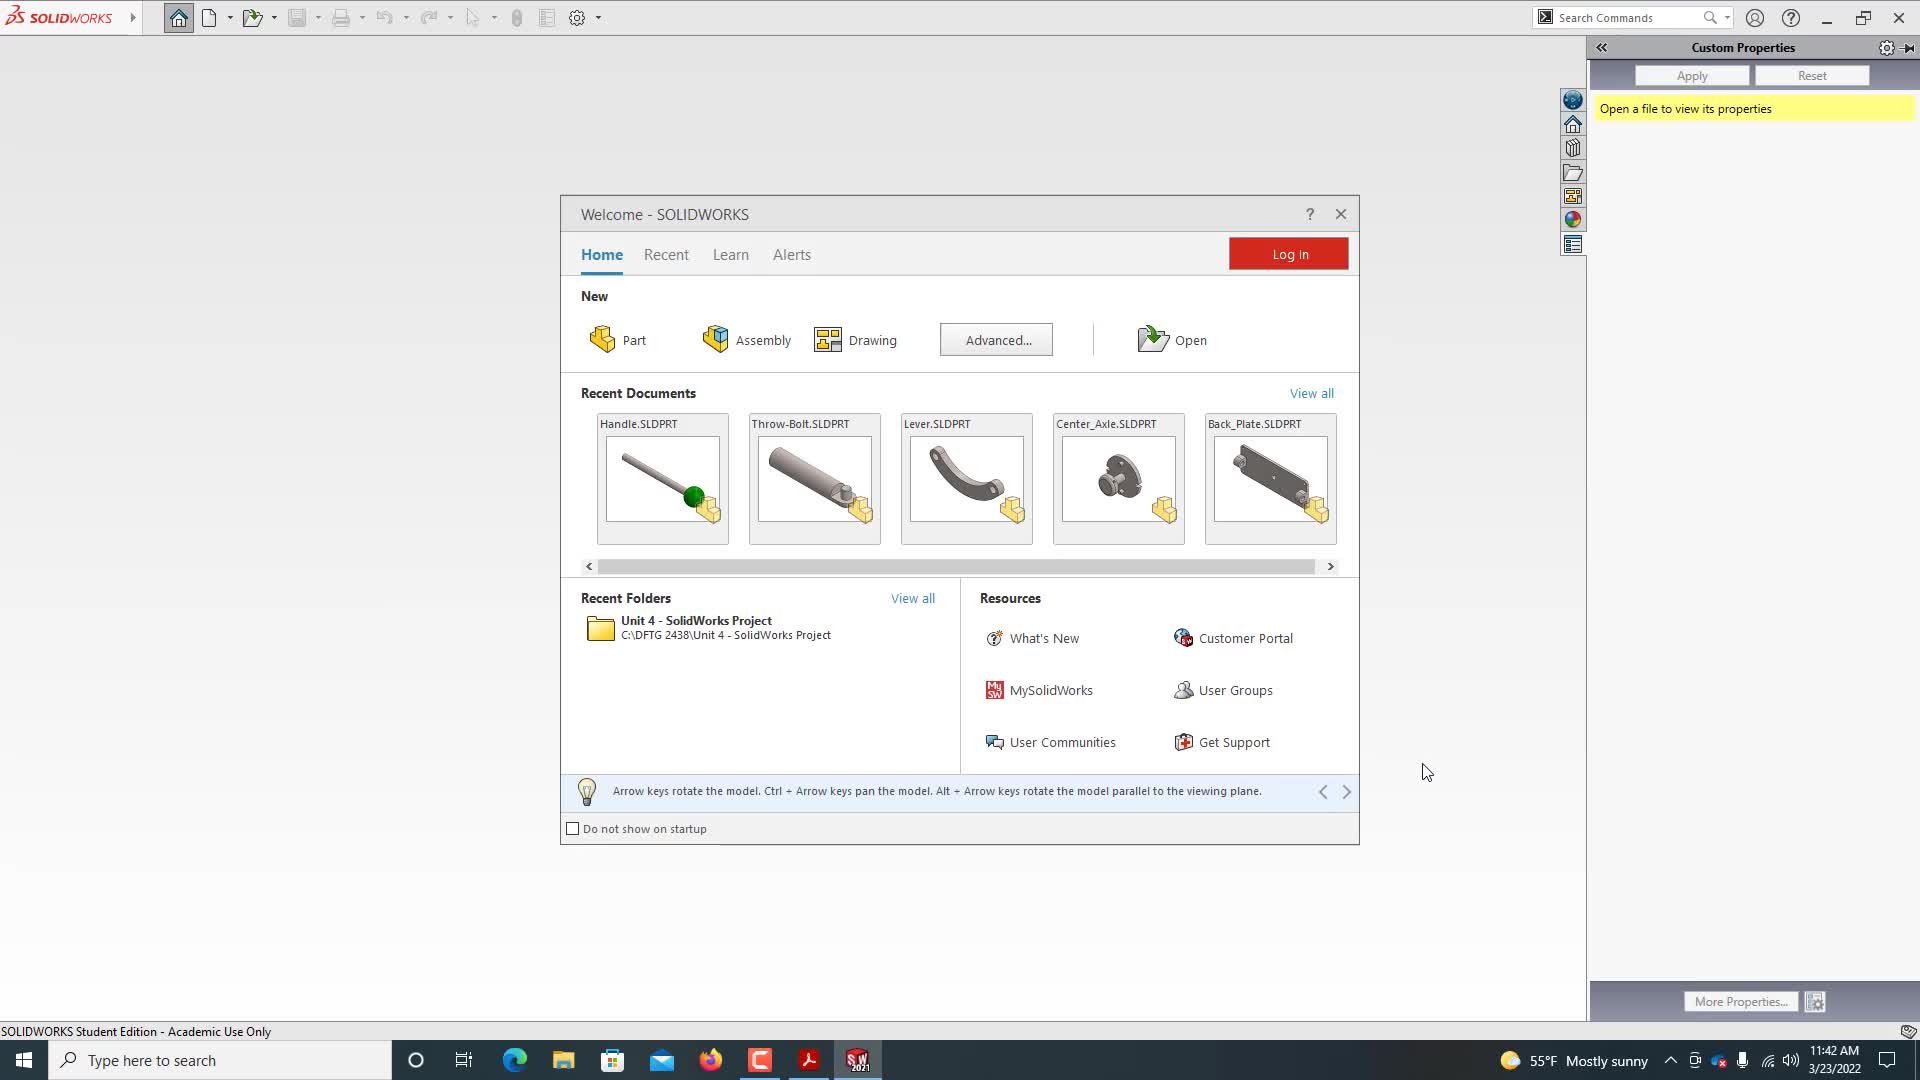Image resolution: width=1920 pixels, height=1080 pixels.
Task: Select the Home tab in Welcome dialog
Action: pos(602,255)
